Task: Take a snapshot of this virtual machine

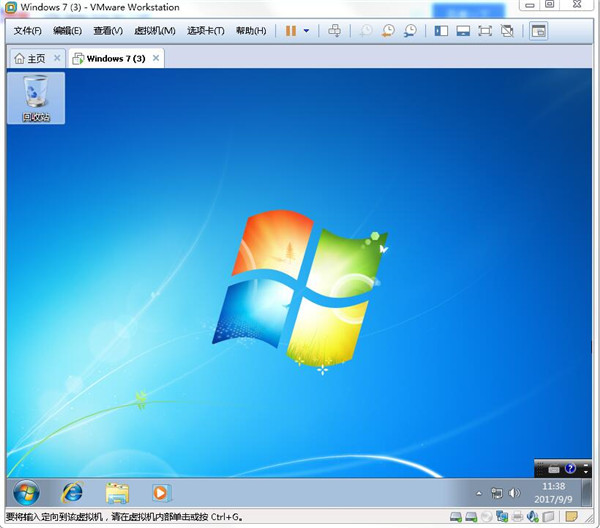Action: click(x=366, y=31)
